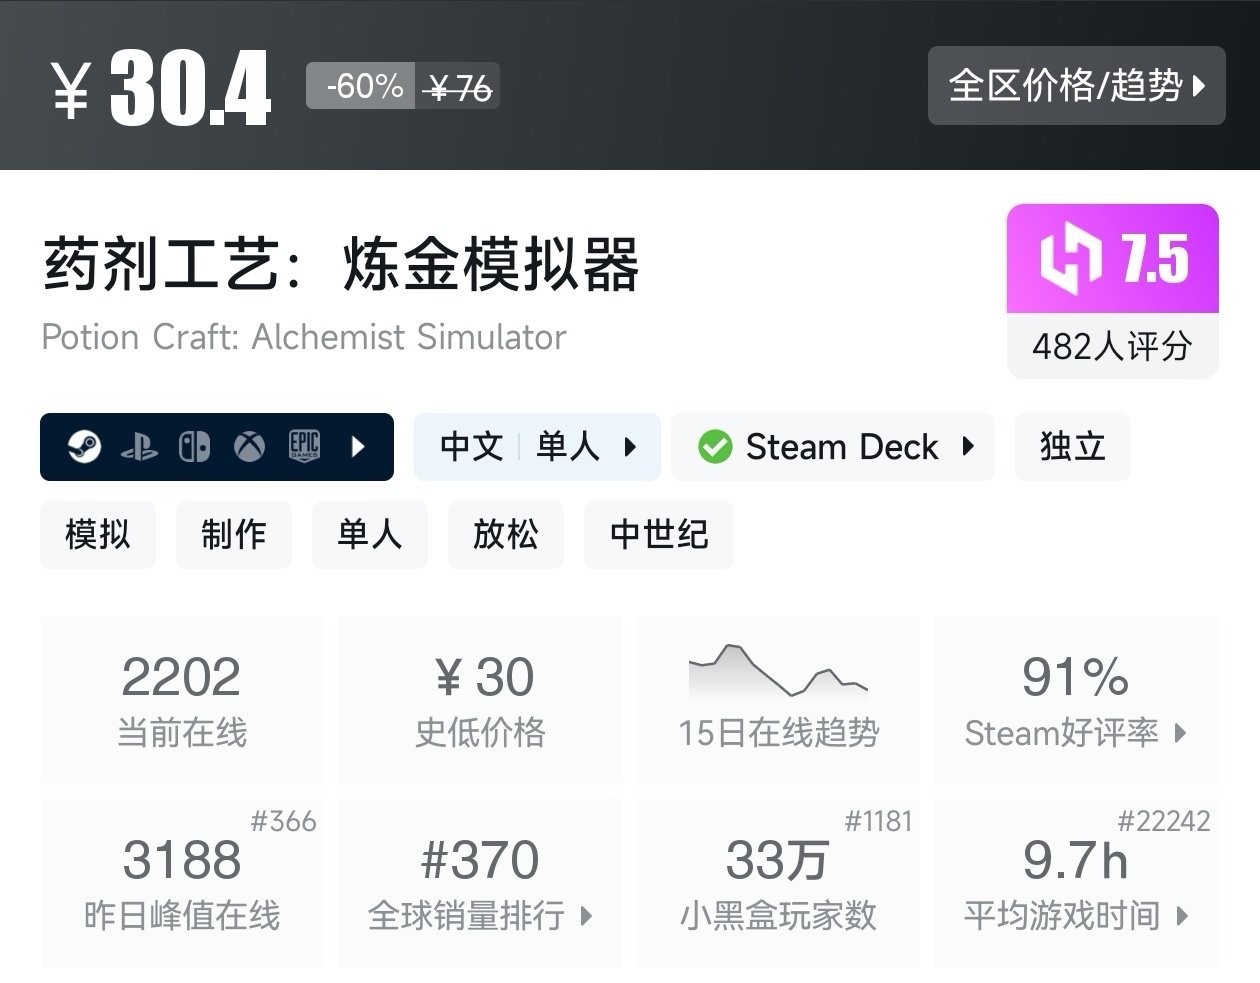
Task: Click the title 药剂工艺：炼金模拟器
Action: (x=341, y=265)
